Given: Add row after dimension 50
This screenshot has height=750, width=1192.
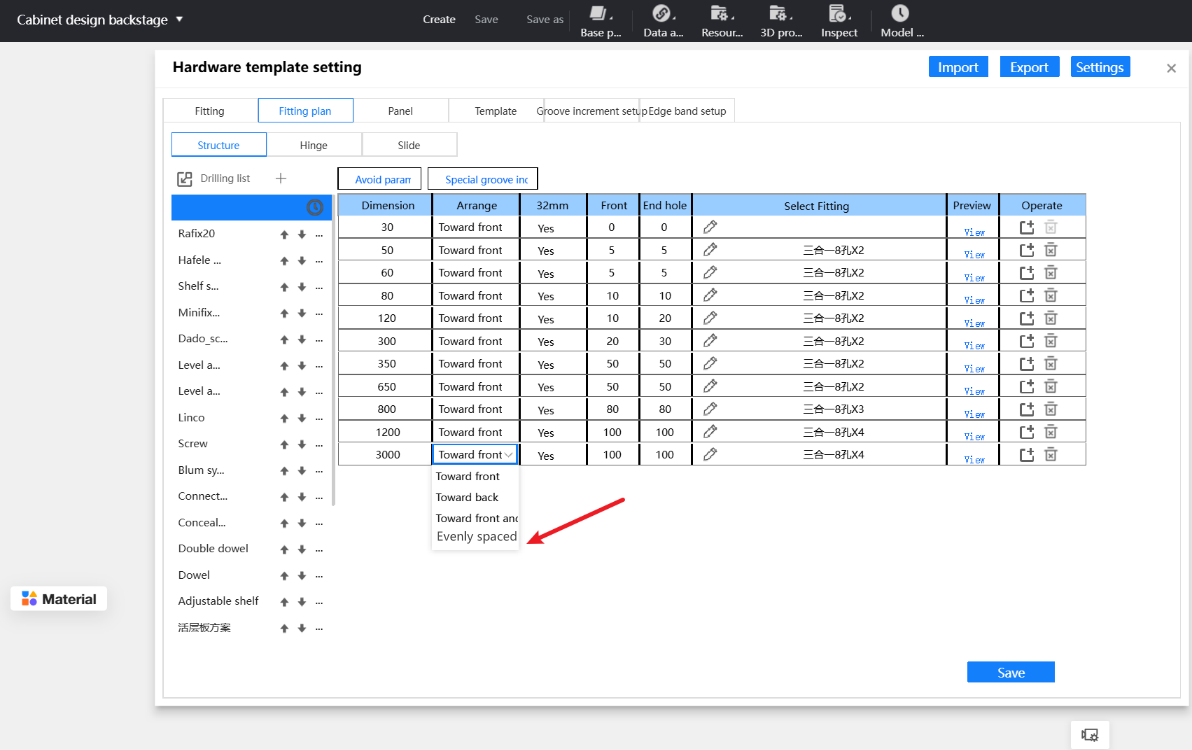Looking at the screenshot, I should tap(1027, 249).
